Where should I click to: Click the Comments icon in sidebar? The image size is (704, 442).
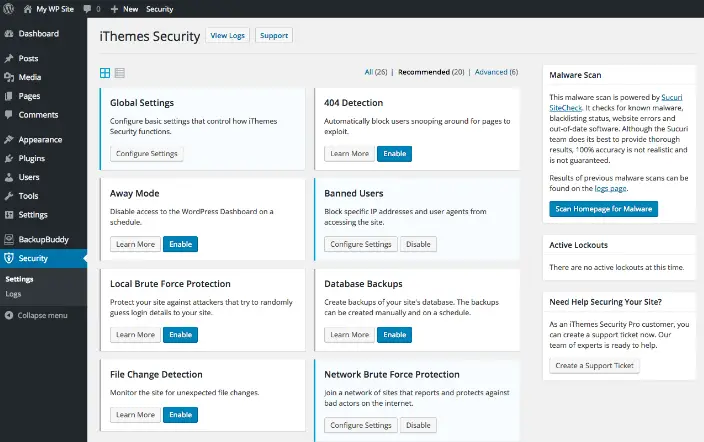click(x=9, y=115)
